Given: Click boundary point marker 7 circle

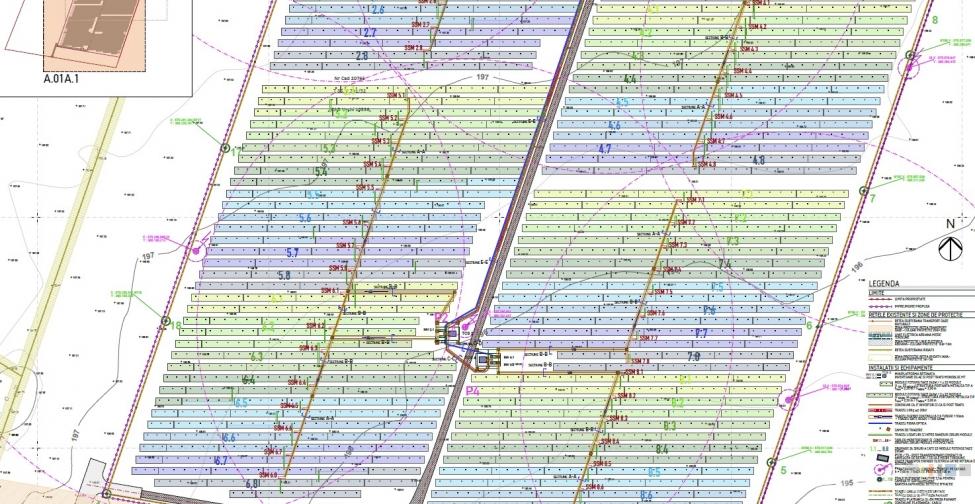Looking at the screenshot, I should [865, 188].
